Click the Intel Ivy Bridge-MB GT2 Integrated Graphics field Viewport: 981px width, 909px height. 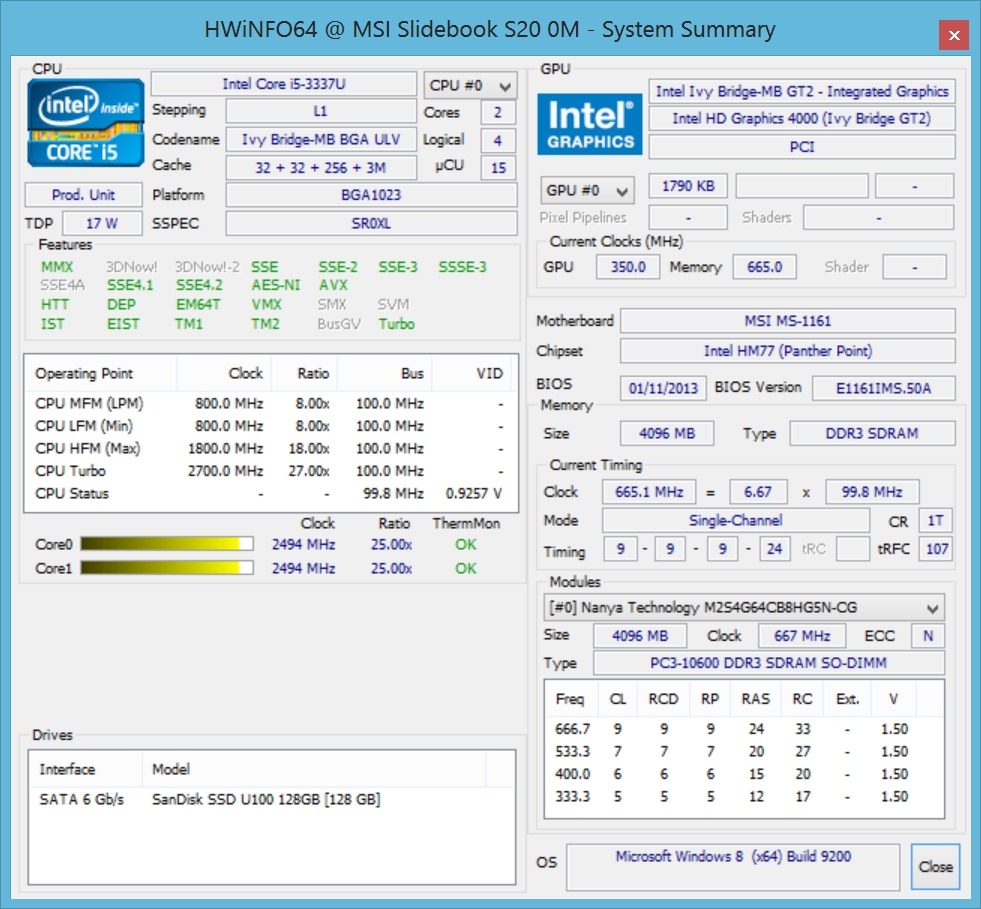coord(802,91)
